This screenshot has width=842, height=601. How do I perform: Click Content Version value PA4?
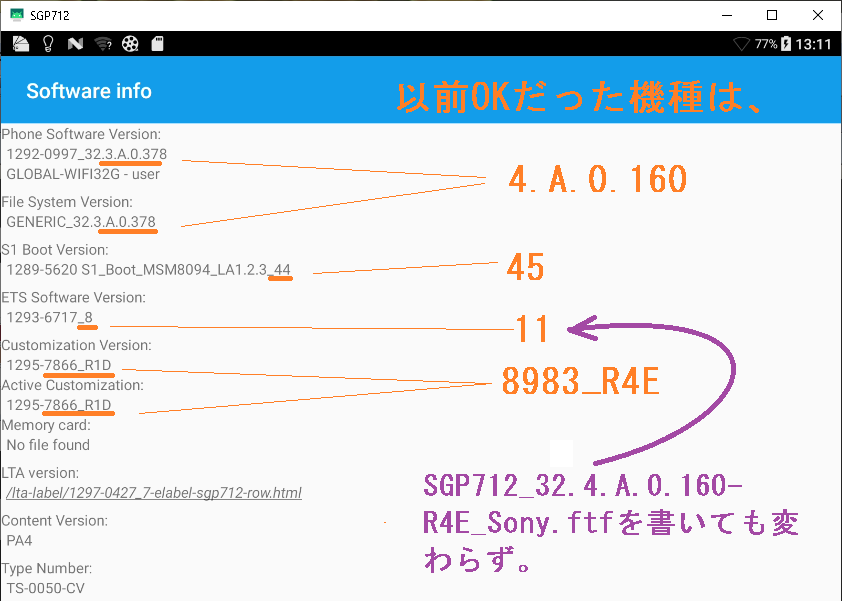coord(19,540)
